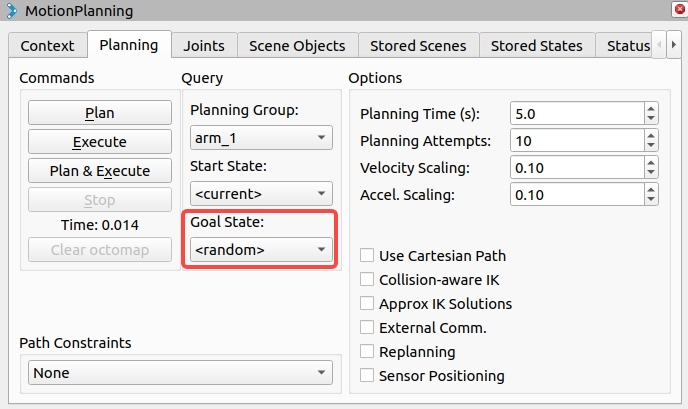The image size is (688, 409).
Task: Decrease Planning Attempts with down arrow
Action: tap(651, 146)
